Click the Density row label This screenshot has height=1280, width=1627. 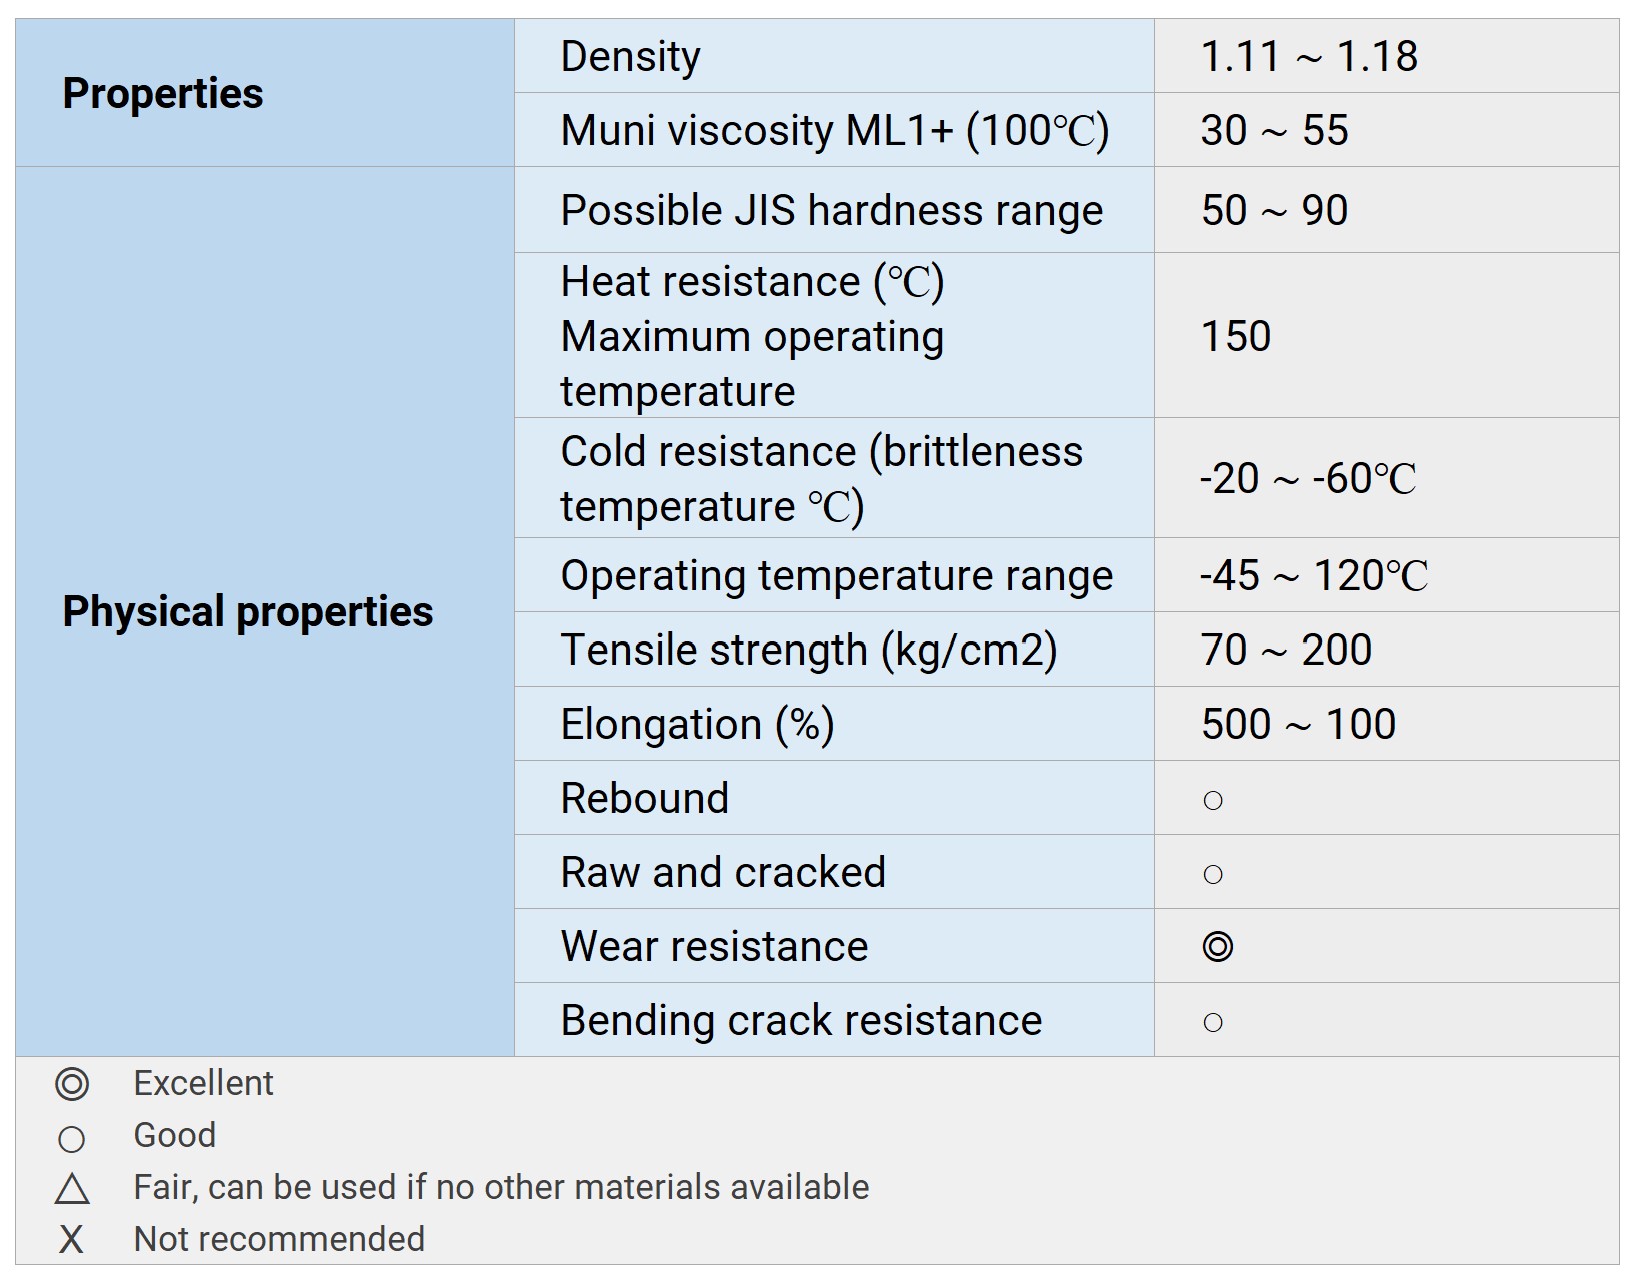point(630,56)
